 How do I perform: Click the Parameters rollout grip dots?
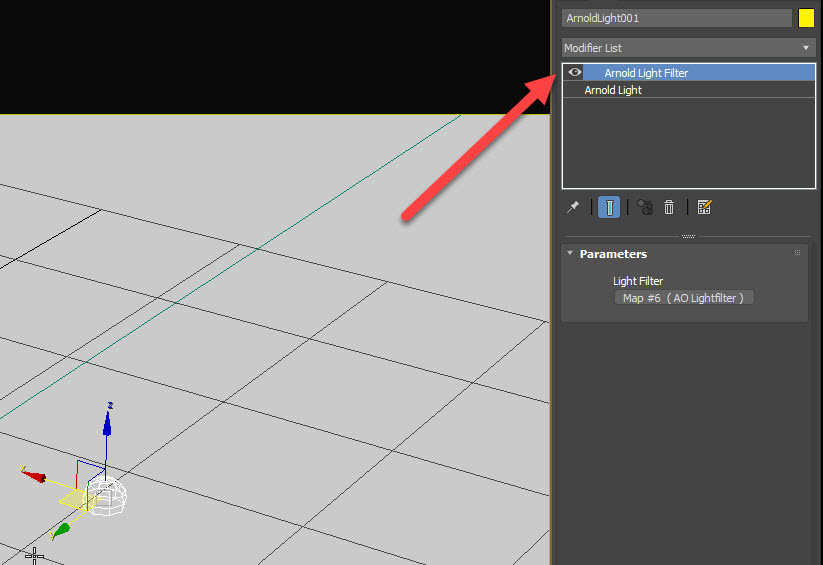[797, 253]
